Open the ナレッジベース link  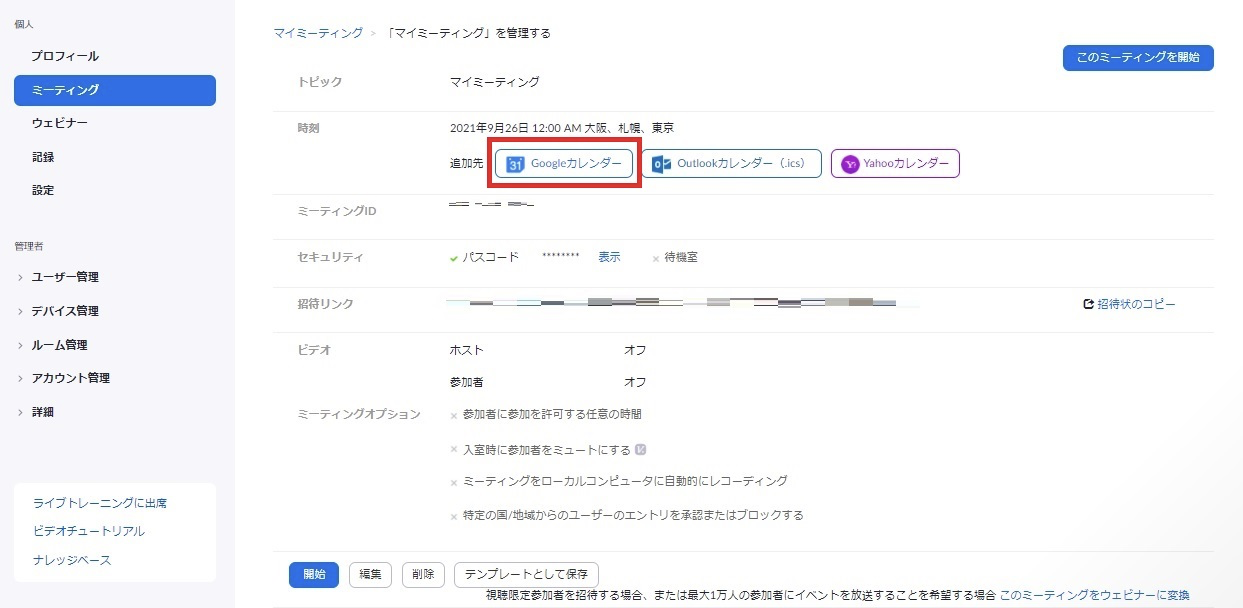(x=72, y=560)
